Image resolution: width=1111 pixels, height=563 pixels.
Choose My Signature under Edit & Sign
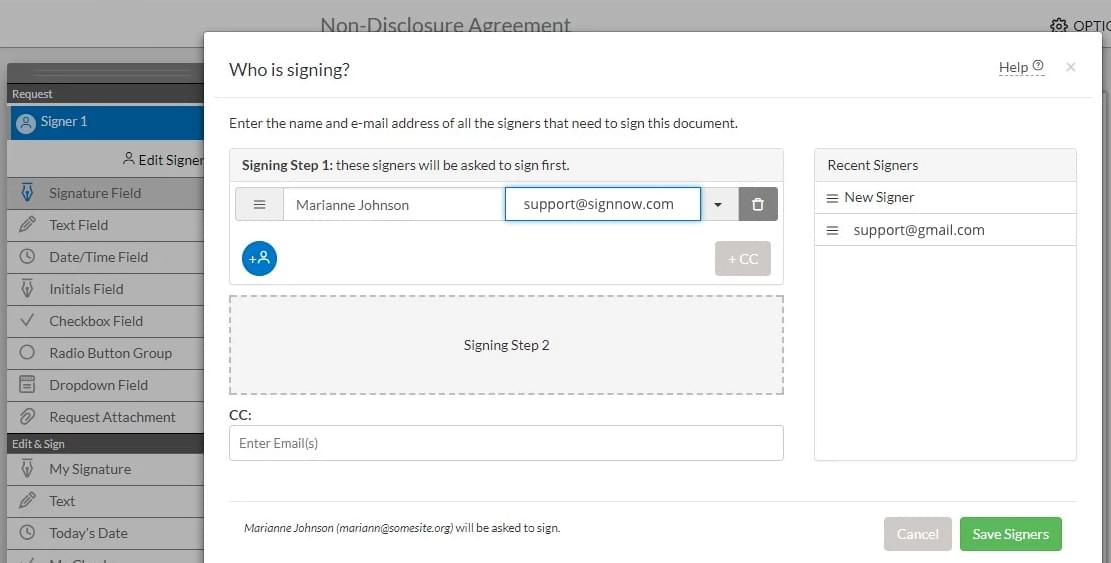click(90, 469)
